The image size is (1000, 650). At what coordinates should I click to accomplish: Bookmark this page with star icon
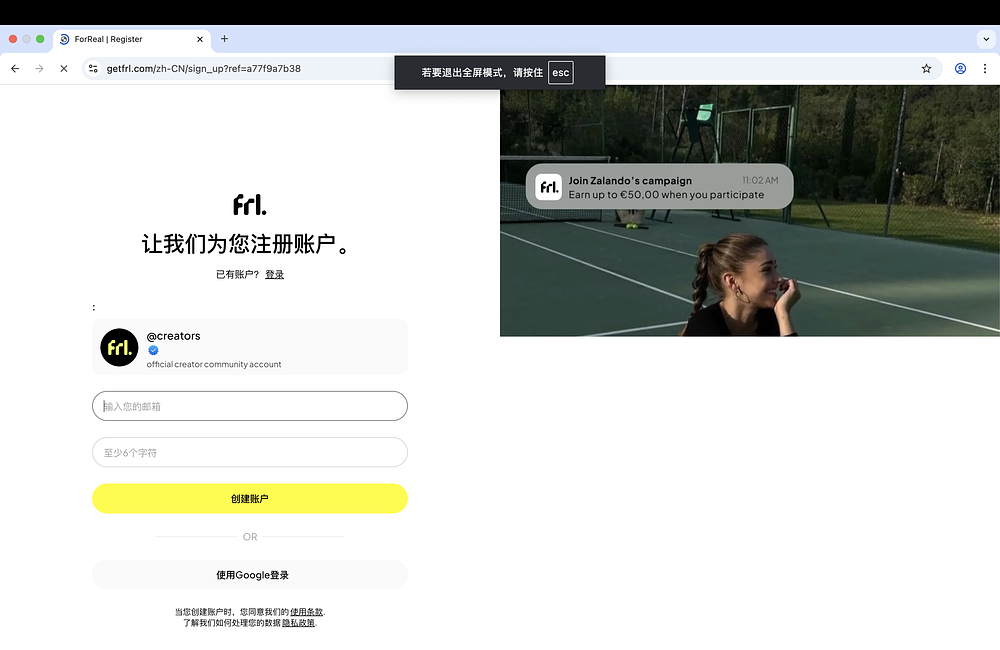click(926, 68)
